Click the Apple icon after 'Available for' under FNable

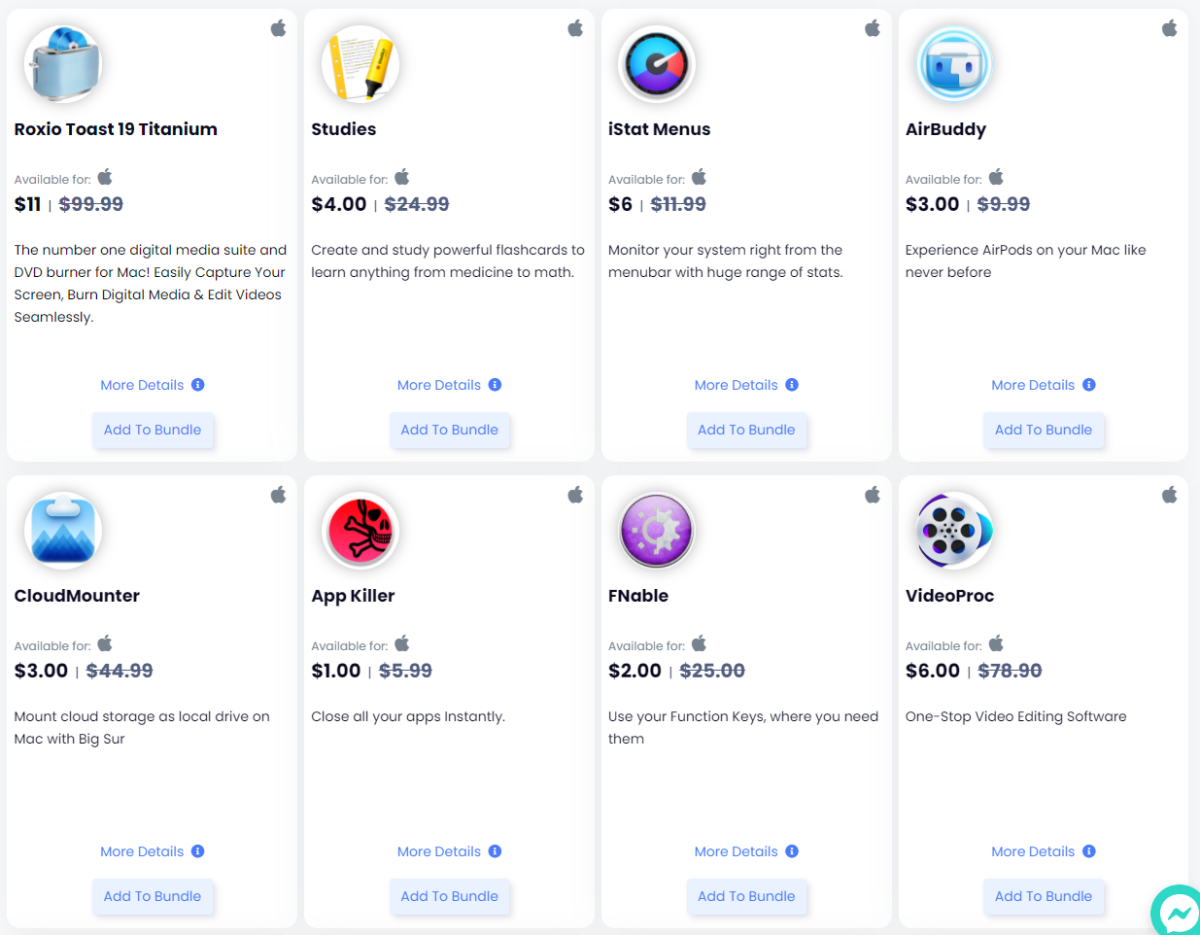click(699, 643)
